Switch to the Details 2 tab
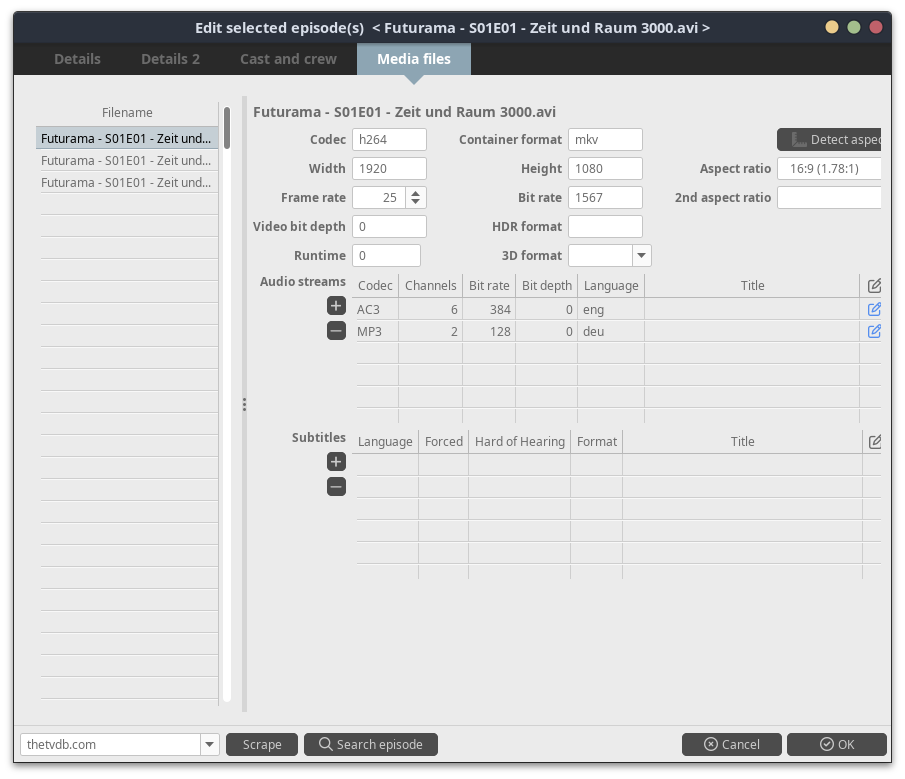The image size is (905, 779). (x=170, y=59)
